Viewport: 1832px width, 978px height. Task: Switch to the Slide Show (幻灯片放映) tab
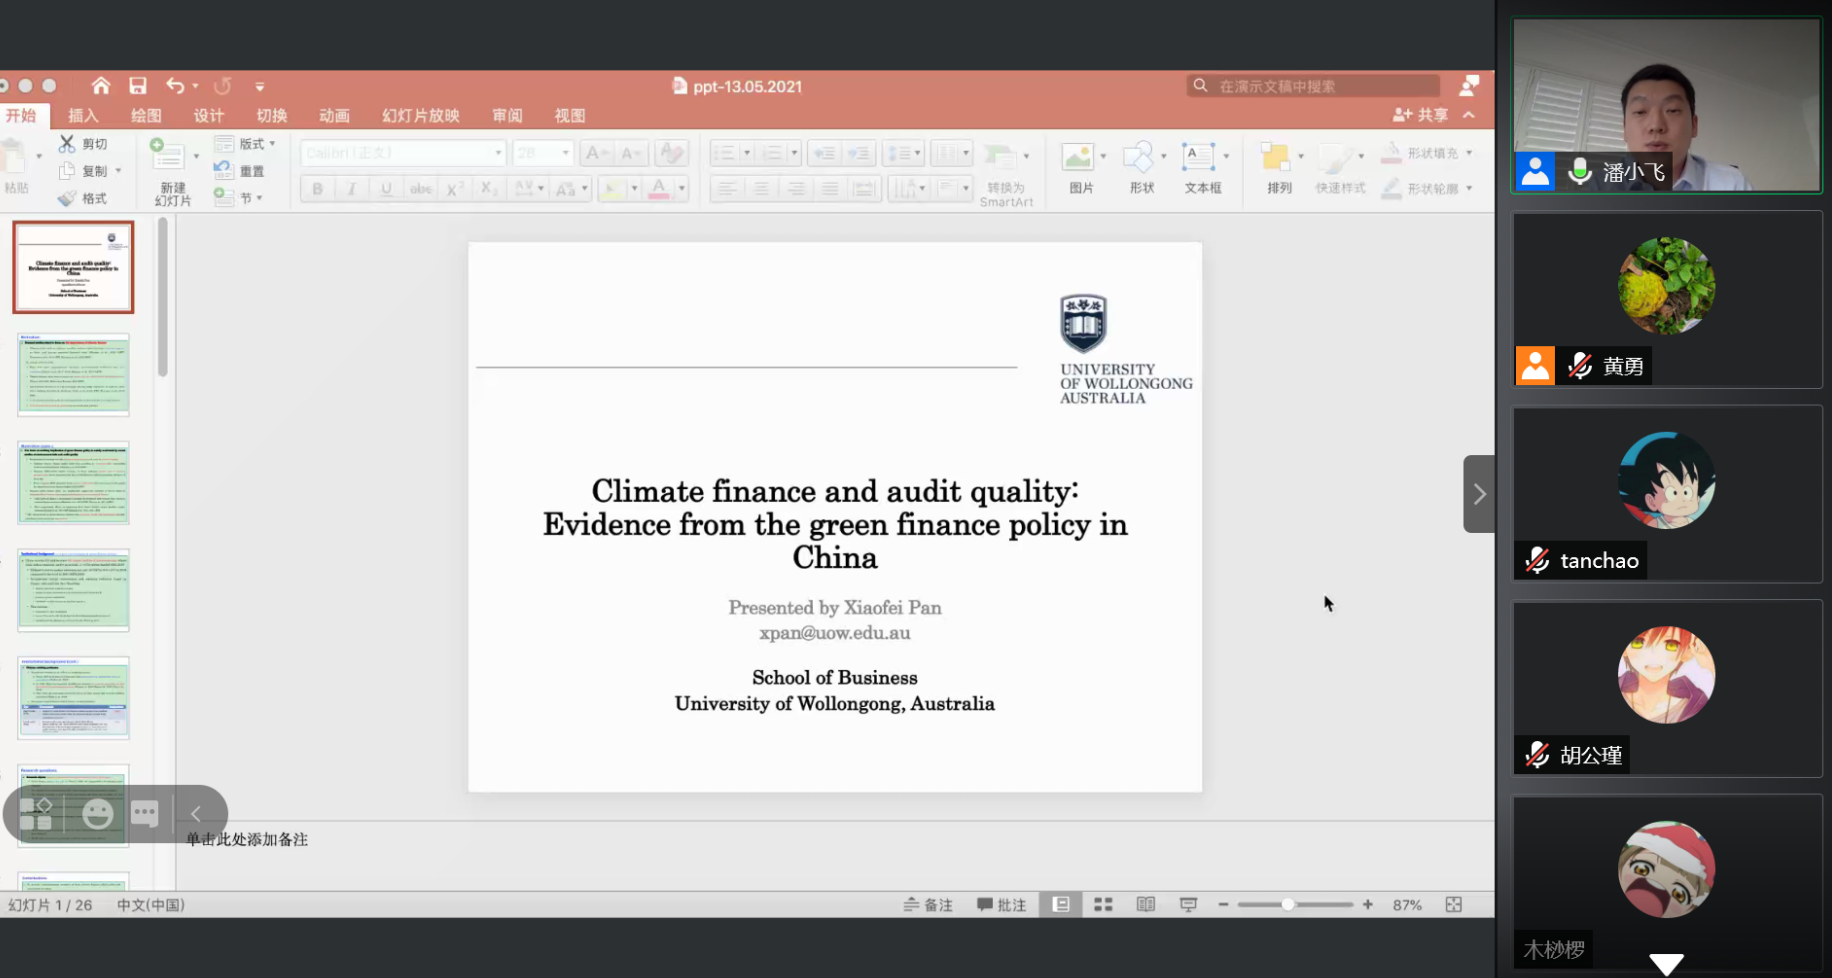click(x=420, y=115)
